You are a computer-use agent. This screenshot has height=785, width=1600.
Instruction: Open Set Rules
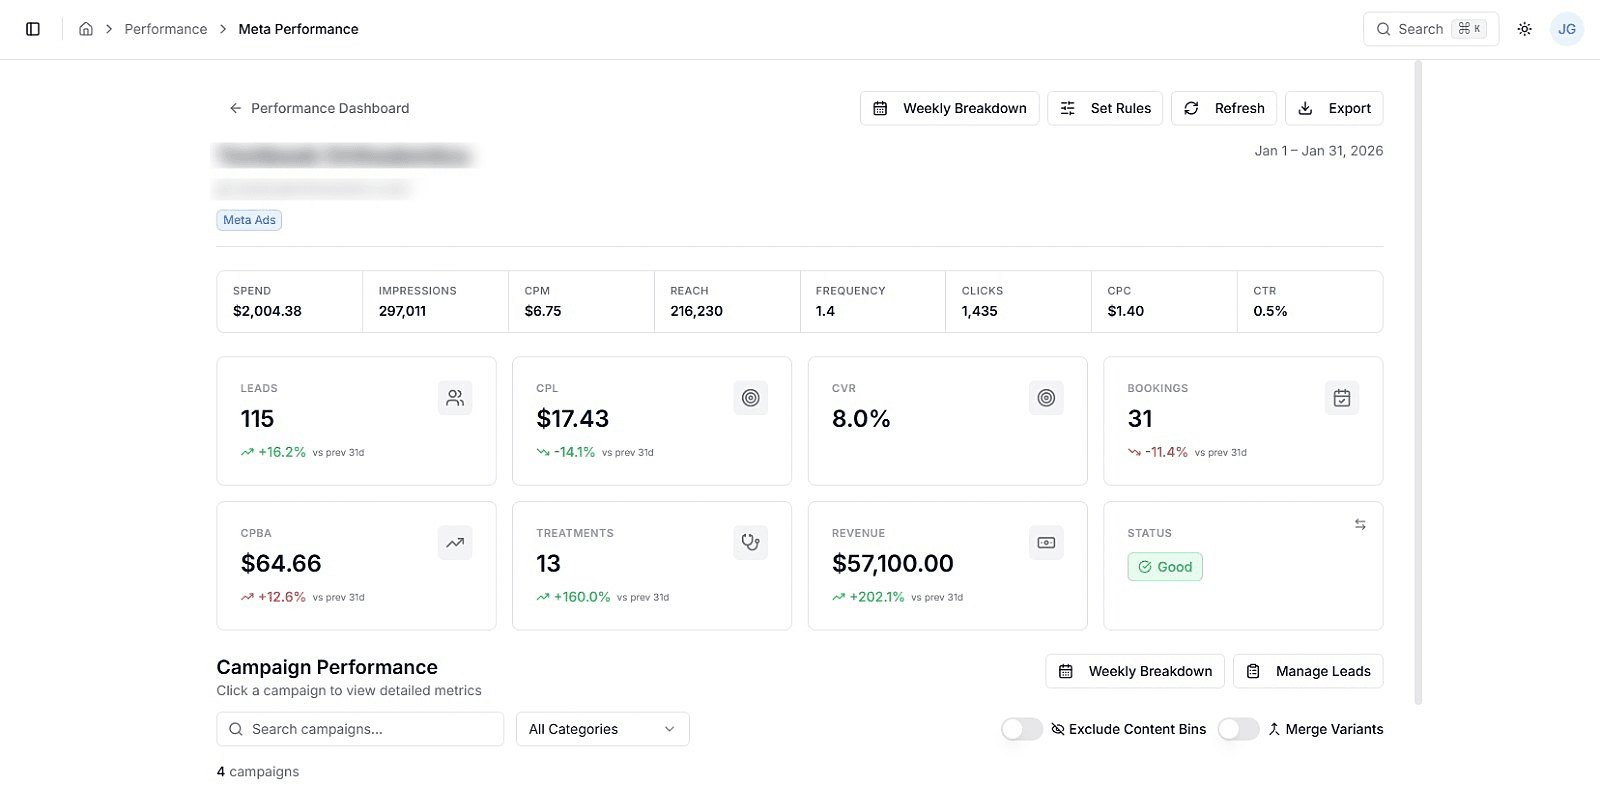[1105, 108]
